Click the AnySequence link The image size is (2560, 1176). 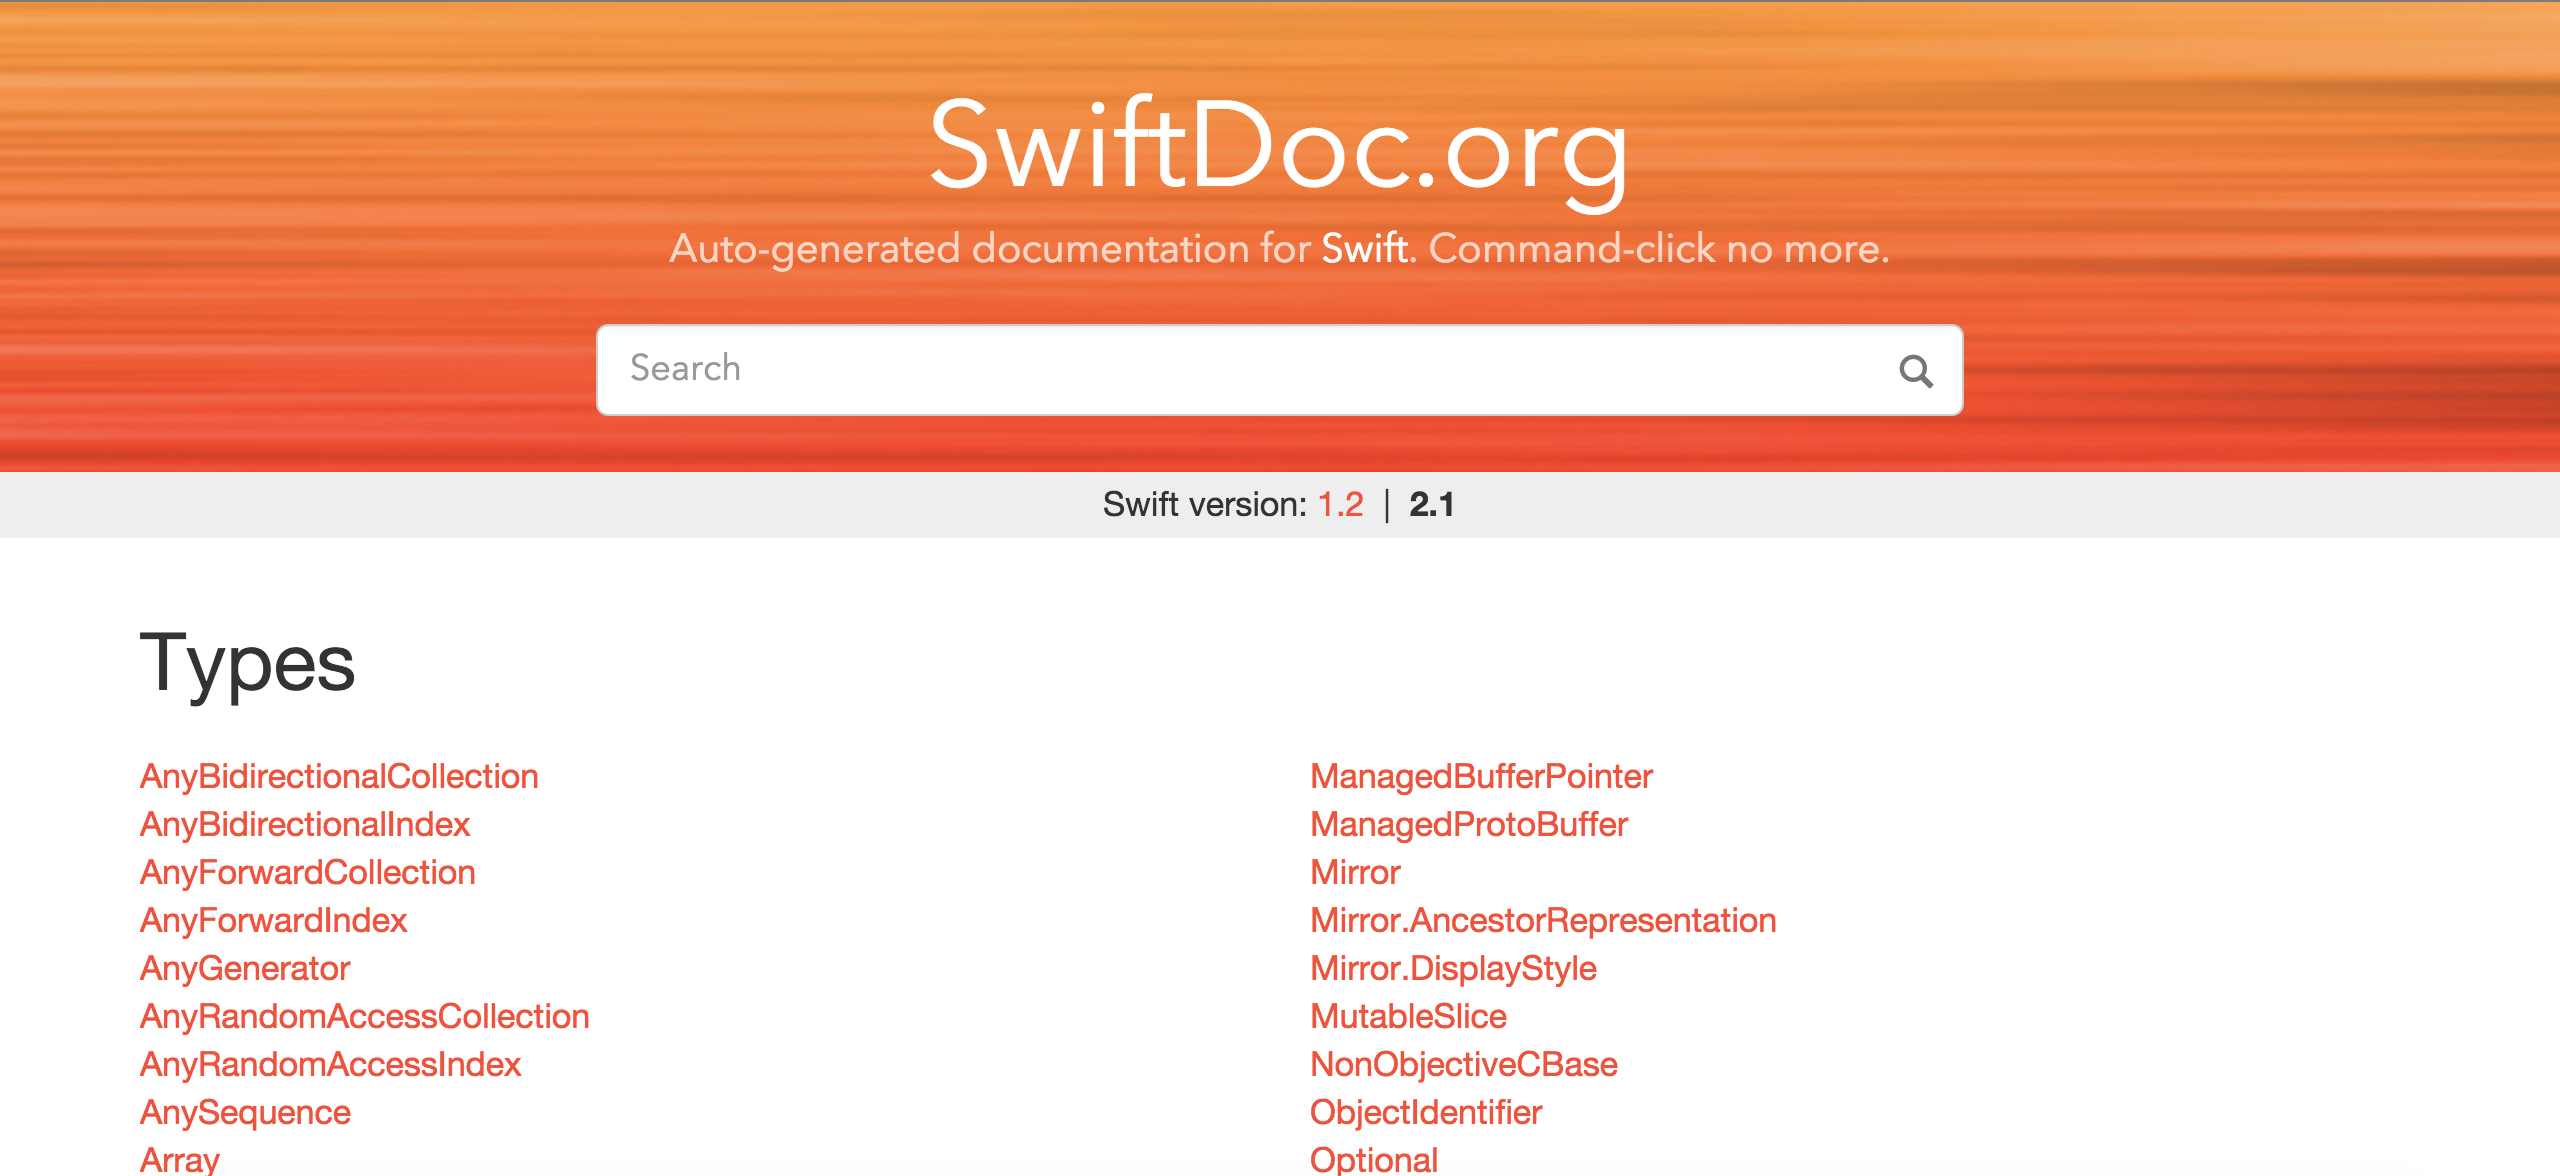point(245,1111)
